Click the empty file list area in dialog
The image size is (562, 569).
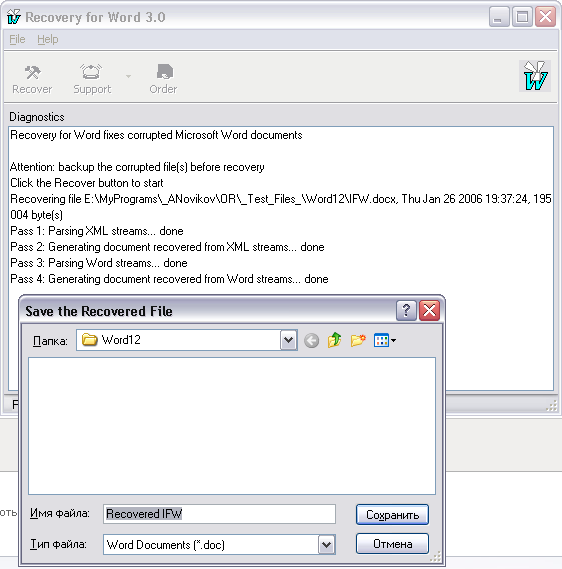(232, 426)
